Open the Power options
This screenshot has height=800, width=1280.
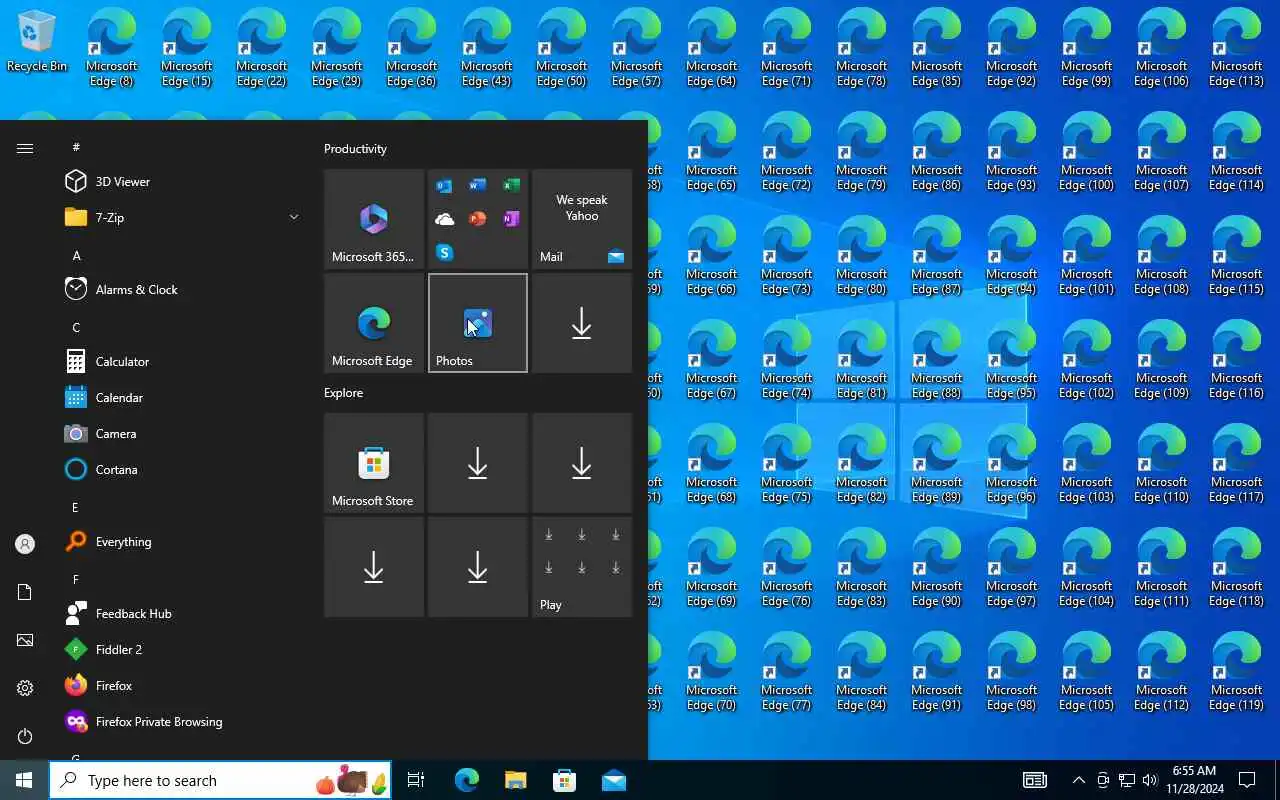coord(25,736)
